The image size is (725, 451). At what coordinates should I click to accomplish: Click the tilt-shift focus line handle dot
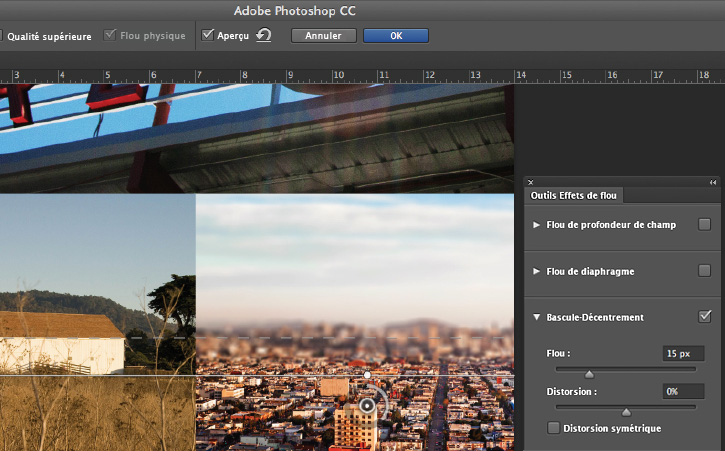367,375
